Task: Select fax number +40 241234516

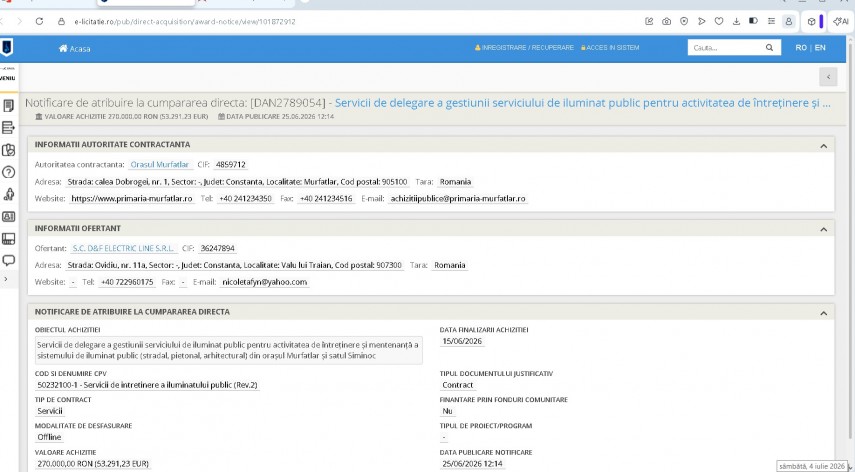Action: [x=326, y=198]
